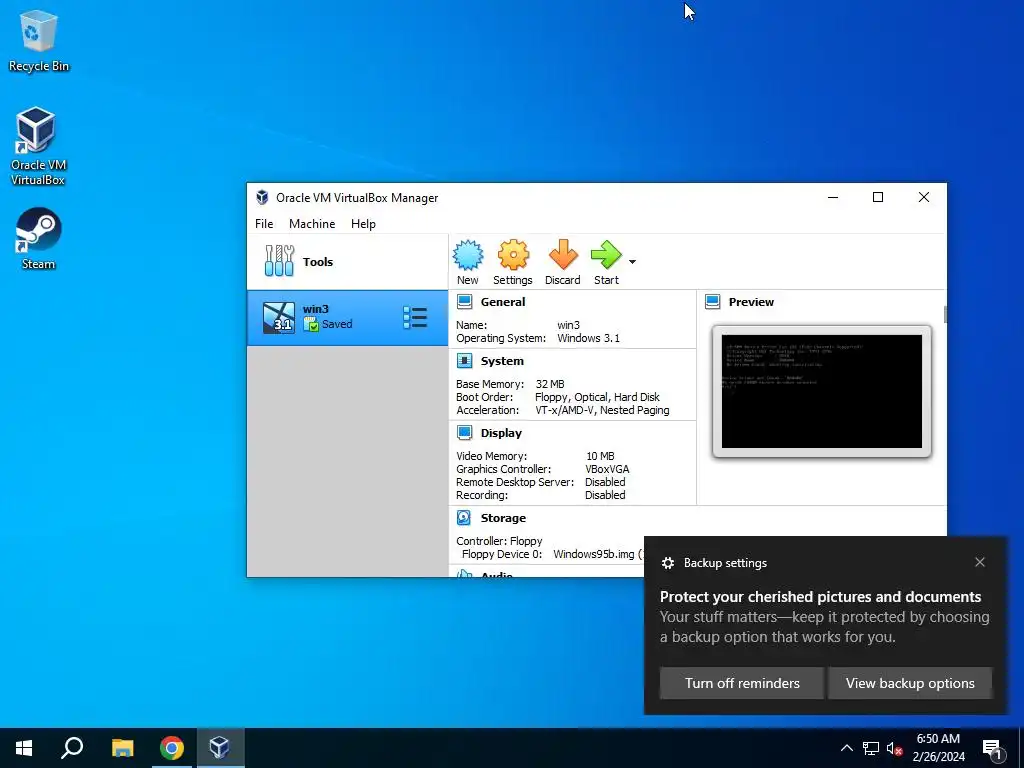Discard the saved state with the Discard icon
The height and width of the screenshot is (768, 1024).
click(562, 262)
